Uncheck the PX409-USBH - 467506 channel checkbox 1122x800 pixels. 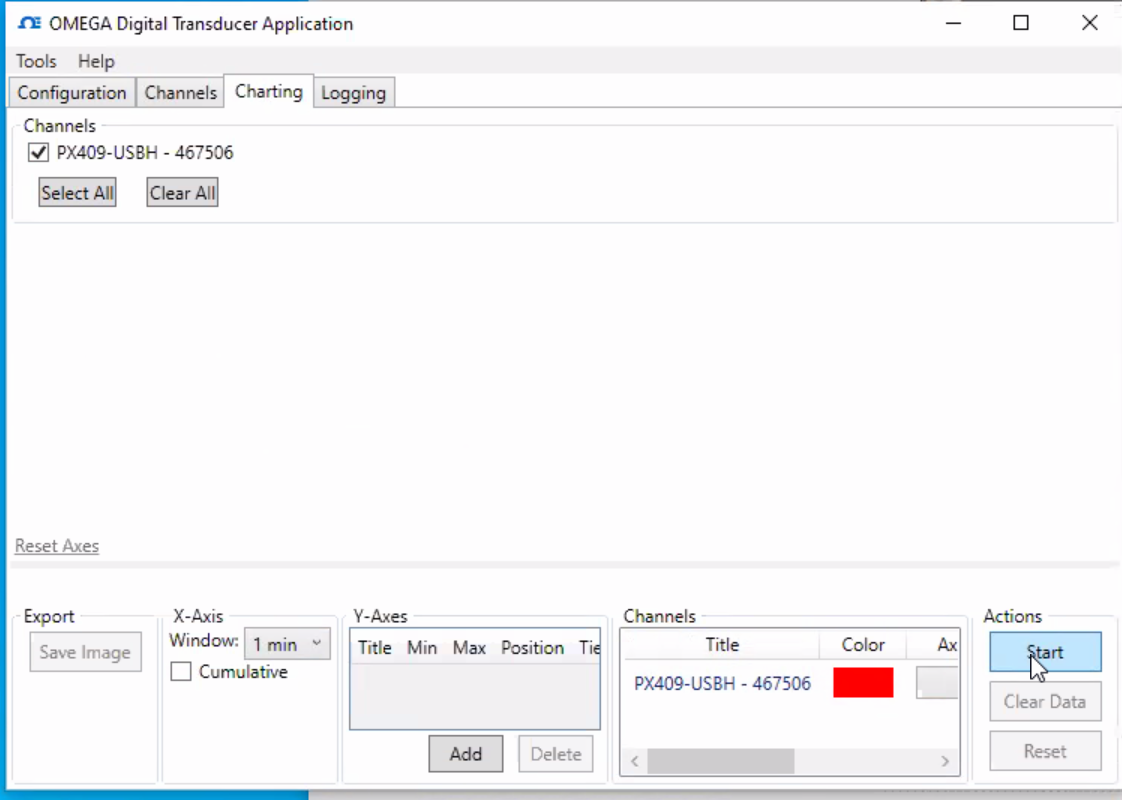39,152
